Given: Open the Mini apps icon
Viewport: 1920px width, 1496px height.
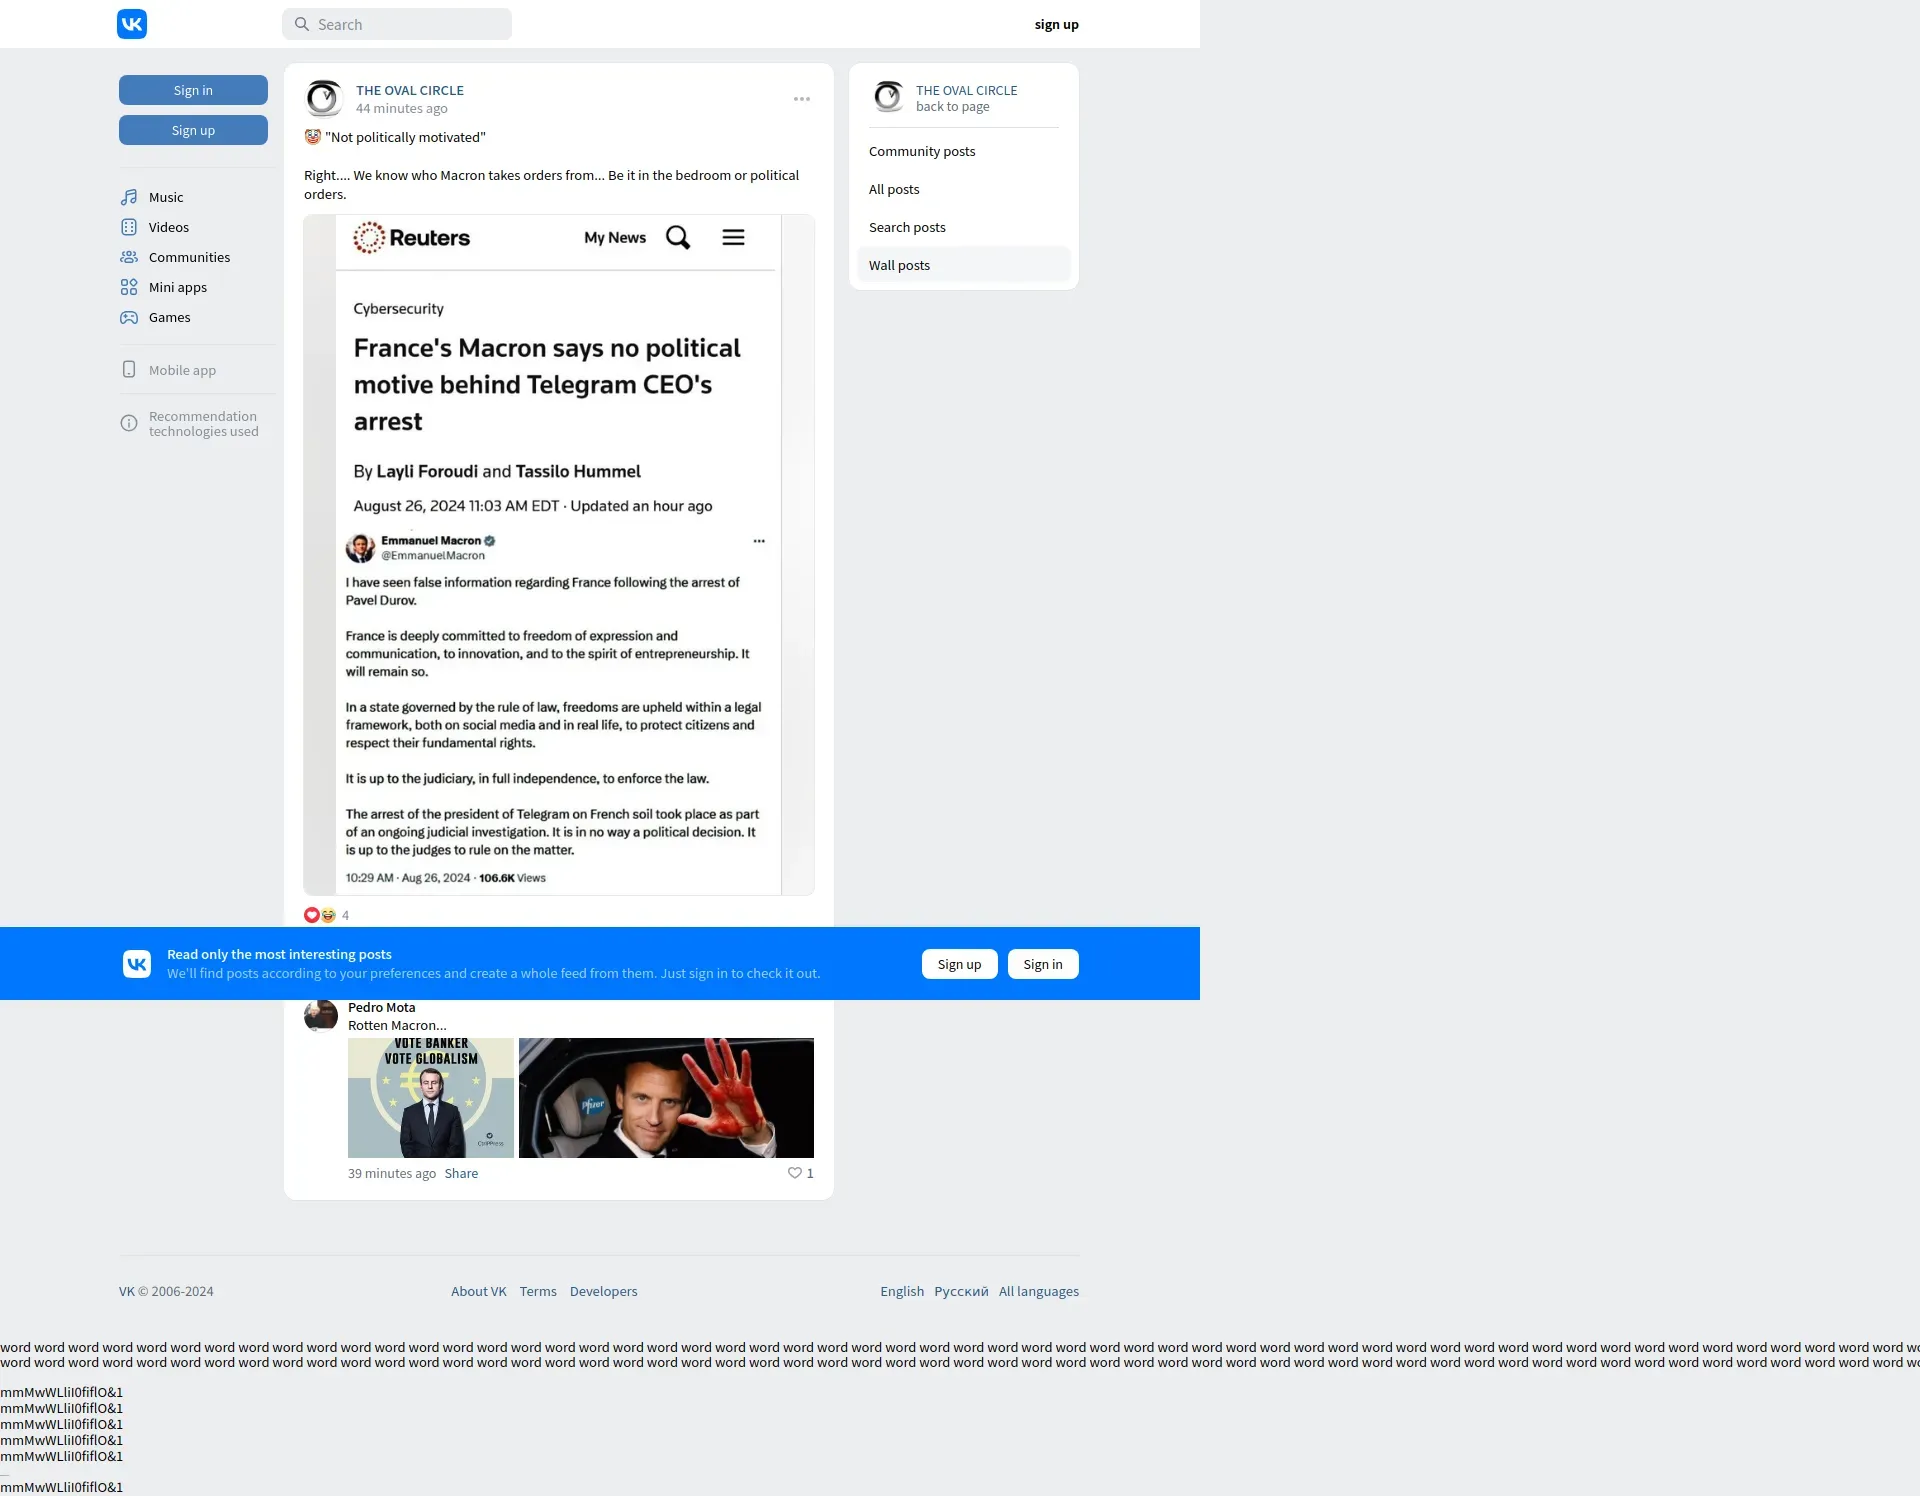Looking at the screenshot, I should click(129, 287).
